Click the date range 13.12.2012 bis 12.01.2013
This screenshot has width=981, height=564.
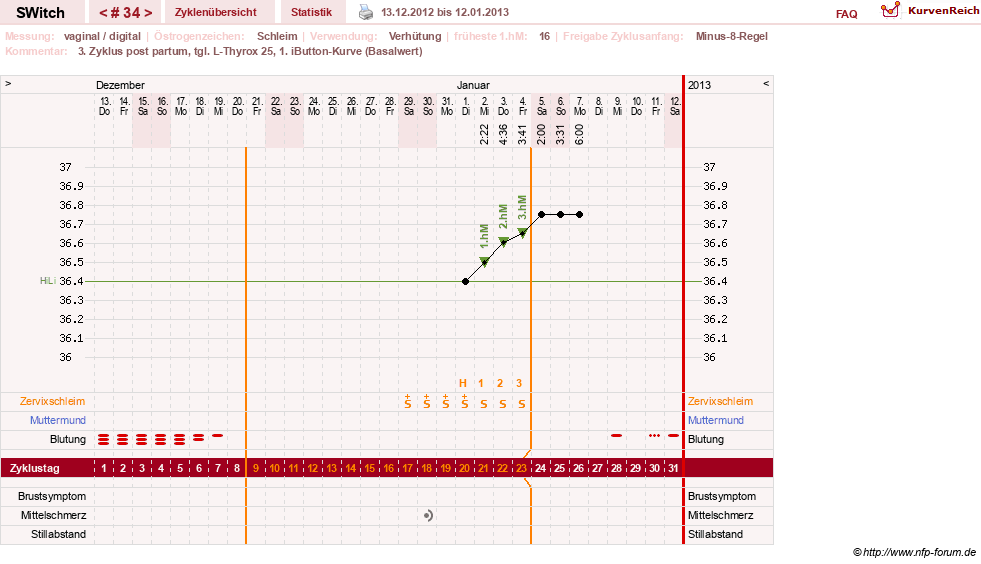(445, 12)
